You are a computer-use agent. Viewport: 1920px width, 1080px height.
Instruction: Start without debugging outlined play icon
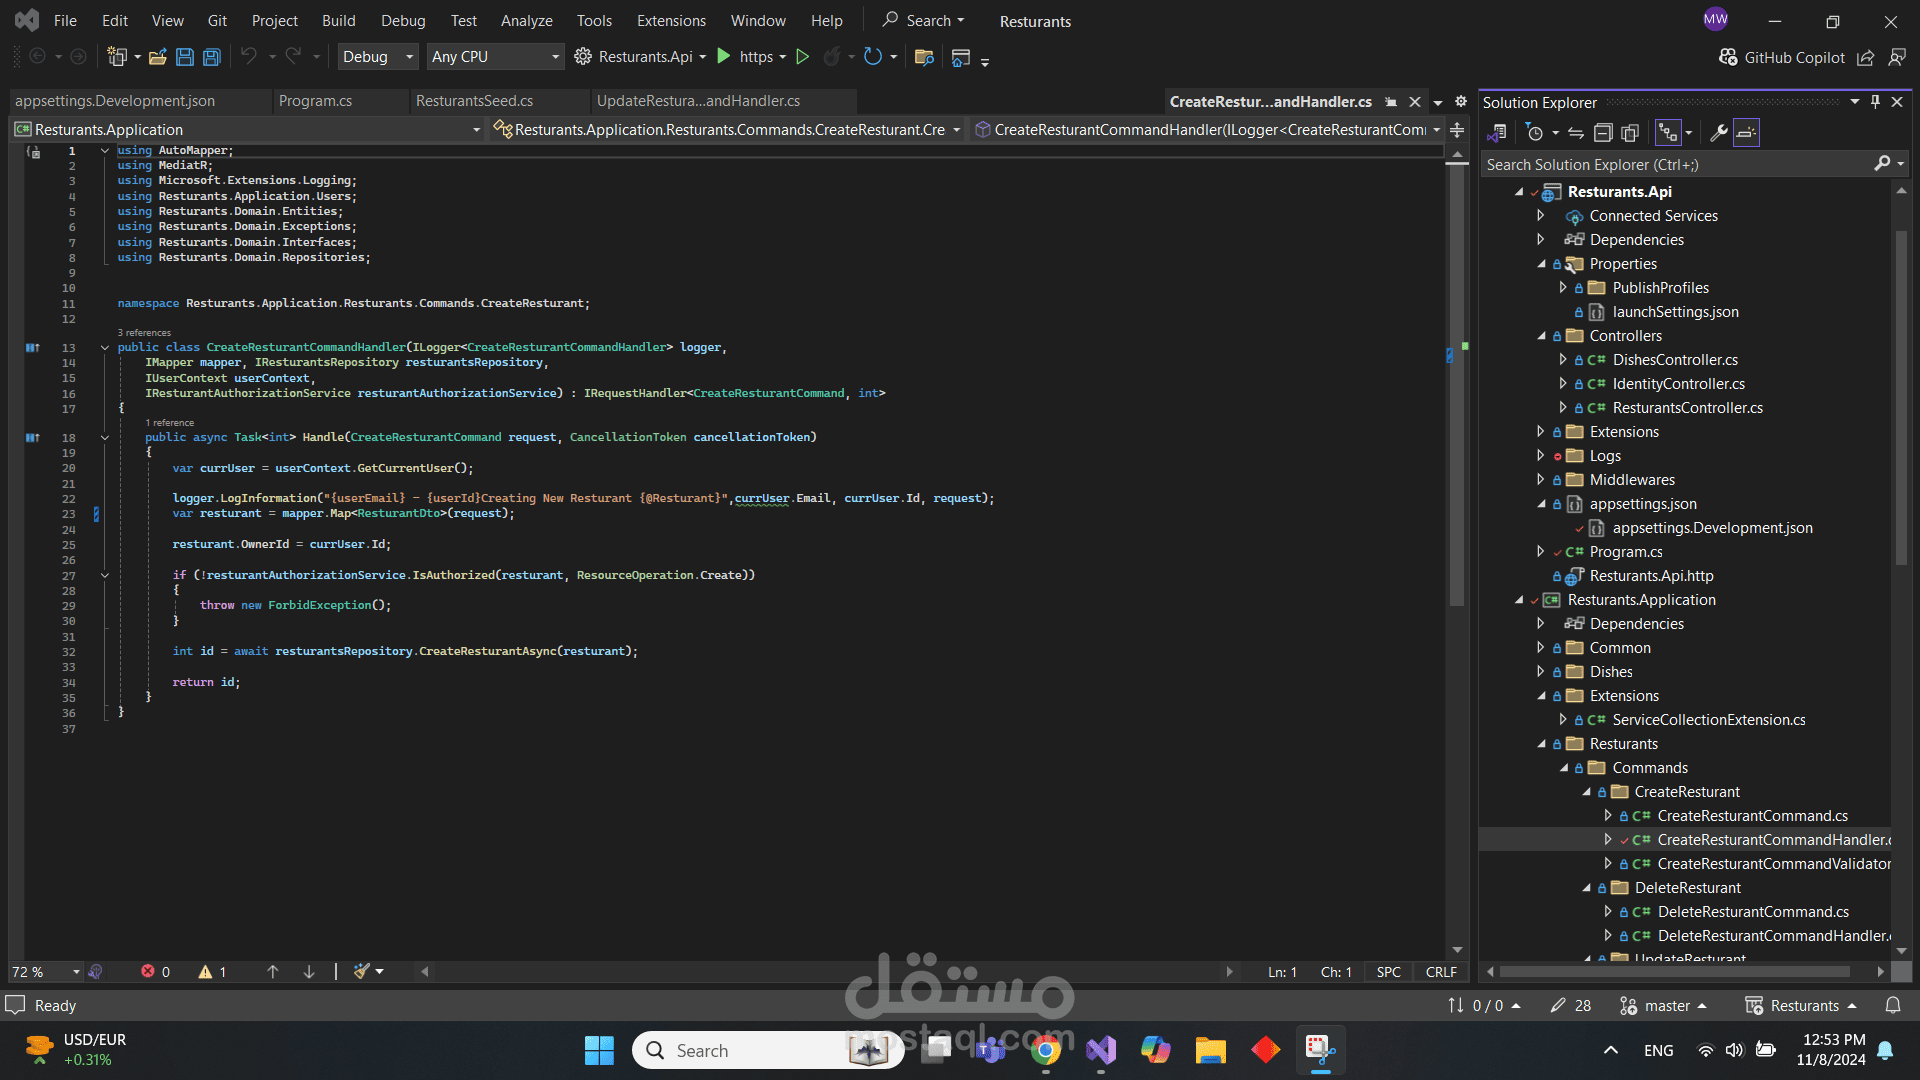[802, 57]
